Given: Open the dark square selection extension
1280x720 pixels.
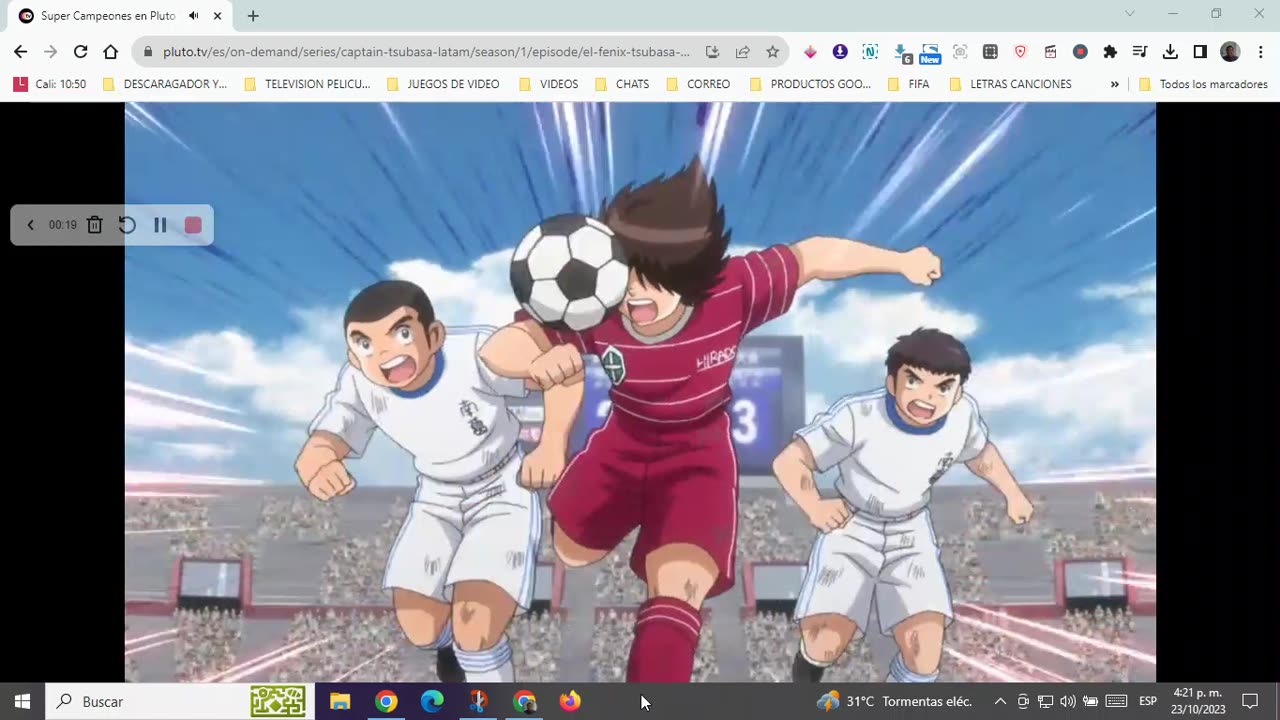Looking at the screenshot, I should [990, 52].
